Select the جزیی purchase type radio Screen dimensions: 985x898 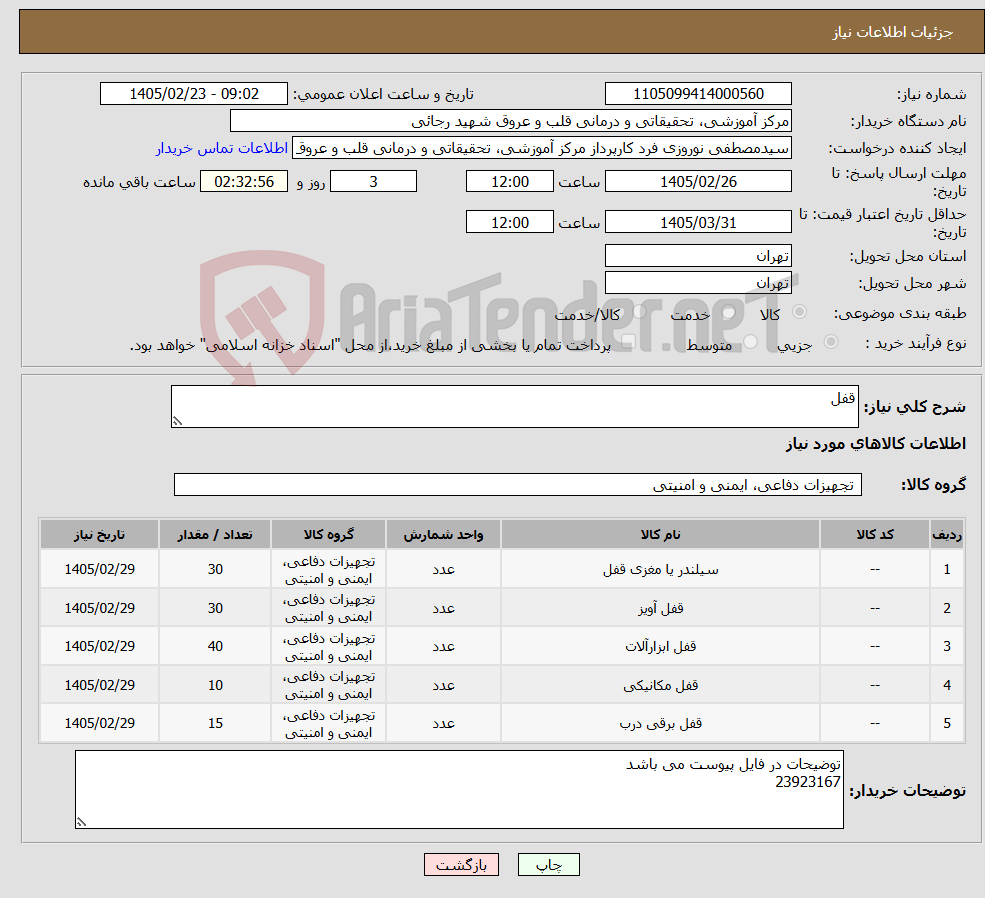tap(830, 342)
